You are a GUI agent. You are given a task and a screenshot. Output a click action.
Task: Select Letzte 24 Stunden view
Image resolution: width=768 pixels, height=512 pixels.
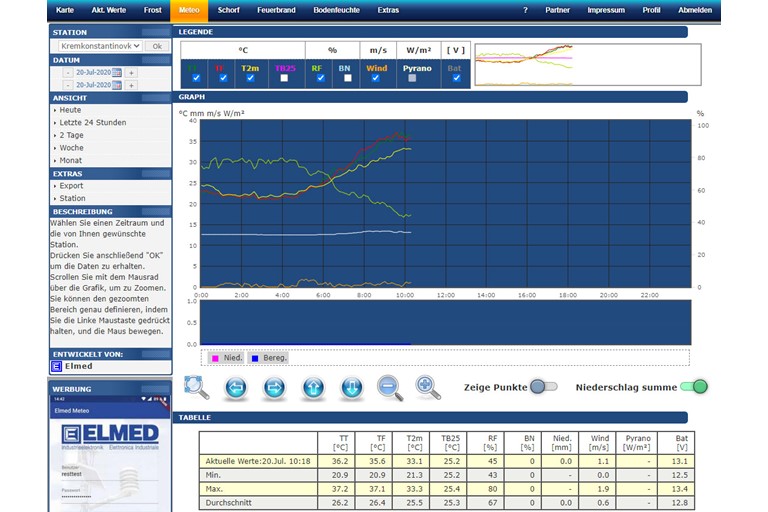coord(92,122)
